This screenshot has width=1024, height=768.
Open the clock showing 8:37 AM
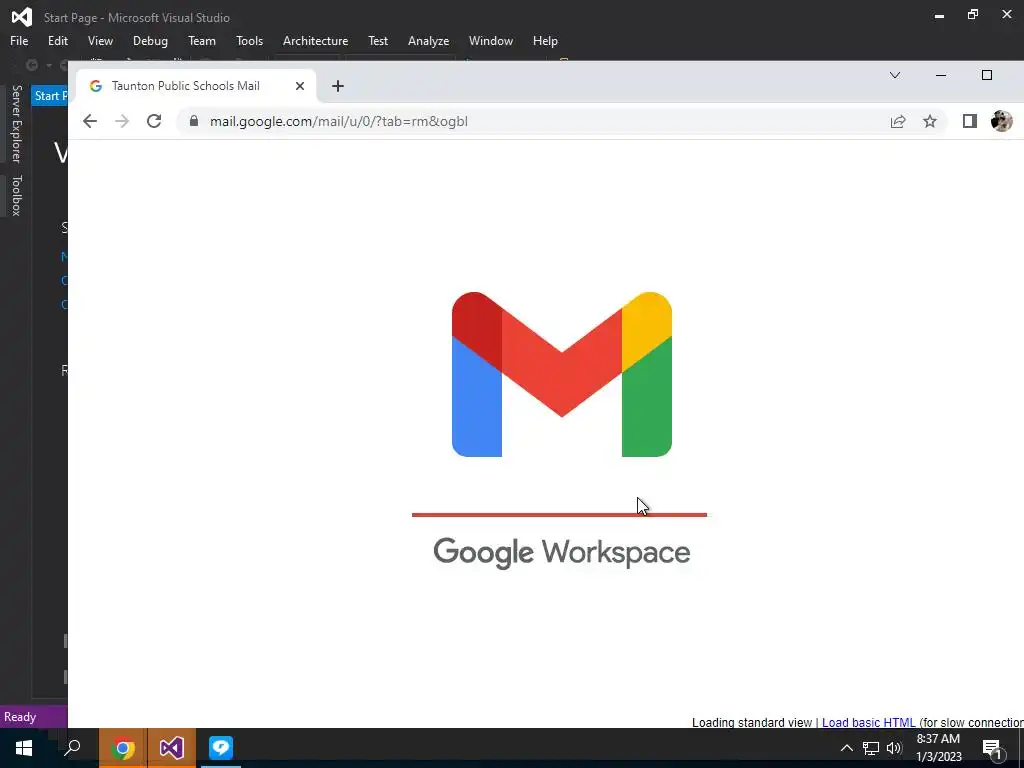tap(938, 748)
